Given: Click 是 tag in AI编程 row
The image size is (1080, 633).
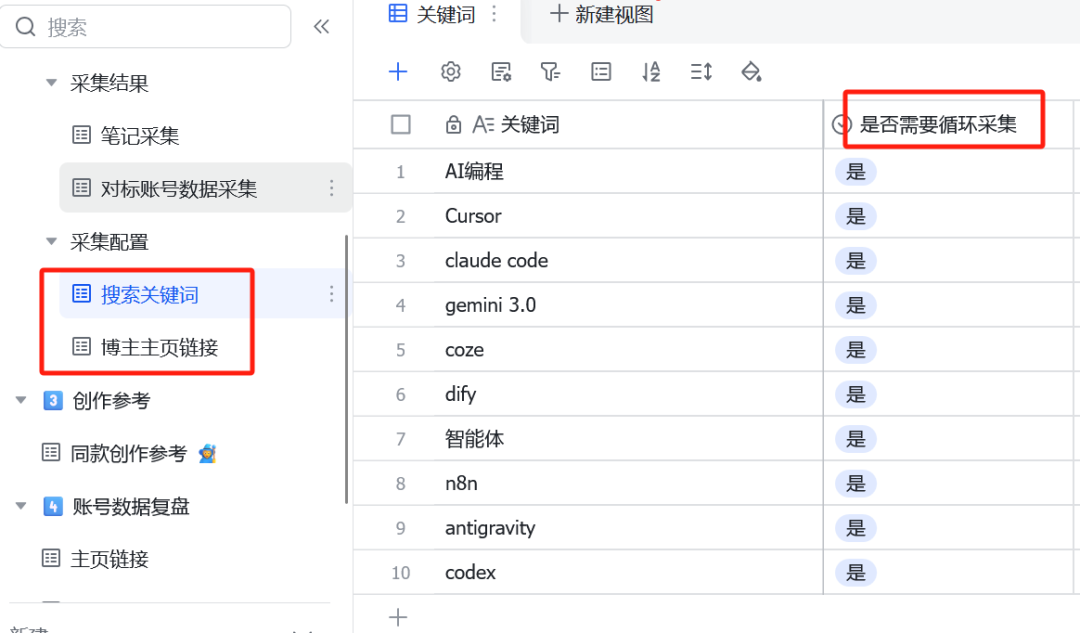Looking at the screenshot, I should click(855, 172).
